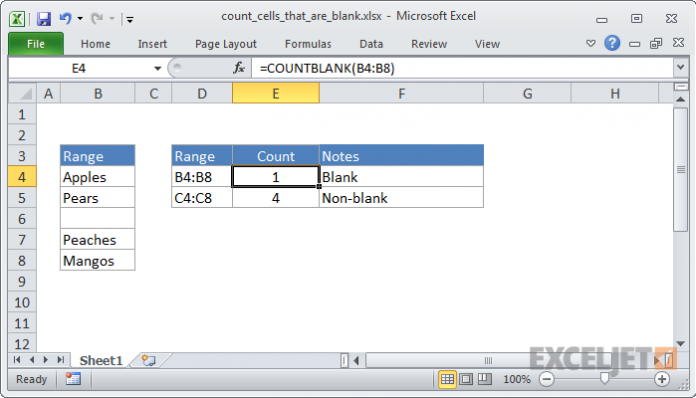The height and width of the screenshot is (398, 696).
Task: Jump to first sheet tab arrow
Action: pyautogui.click(x=17, y=360)
